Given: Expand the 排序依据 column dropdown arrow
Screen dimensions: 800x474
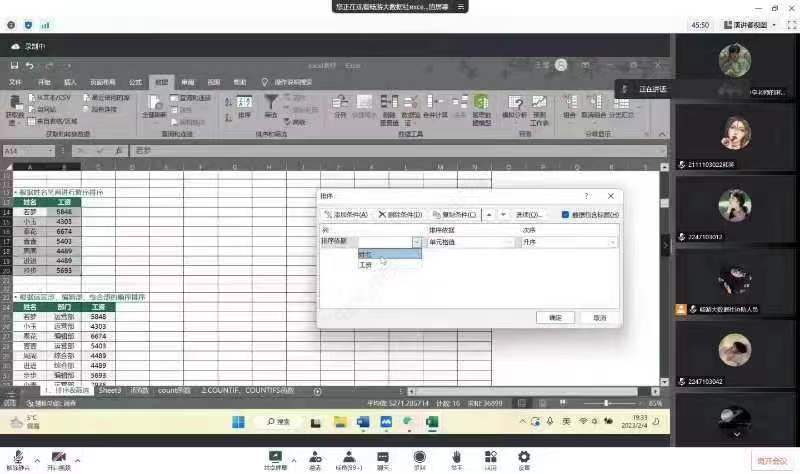Looking at the screenshot, I should click(x=416, y=242).
